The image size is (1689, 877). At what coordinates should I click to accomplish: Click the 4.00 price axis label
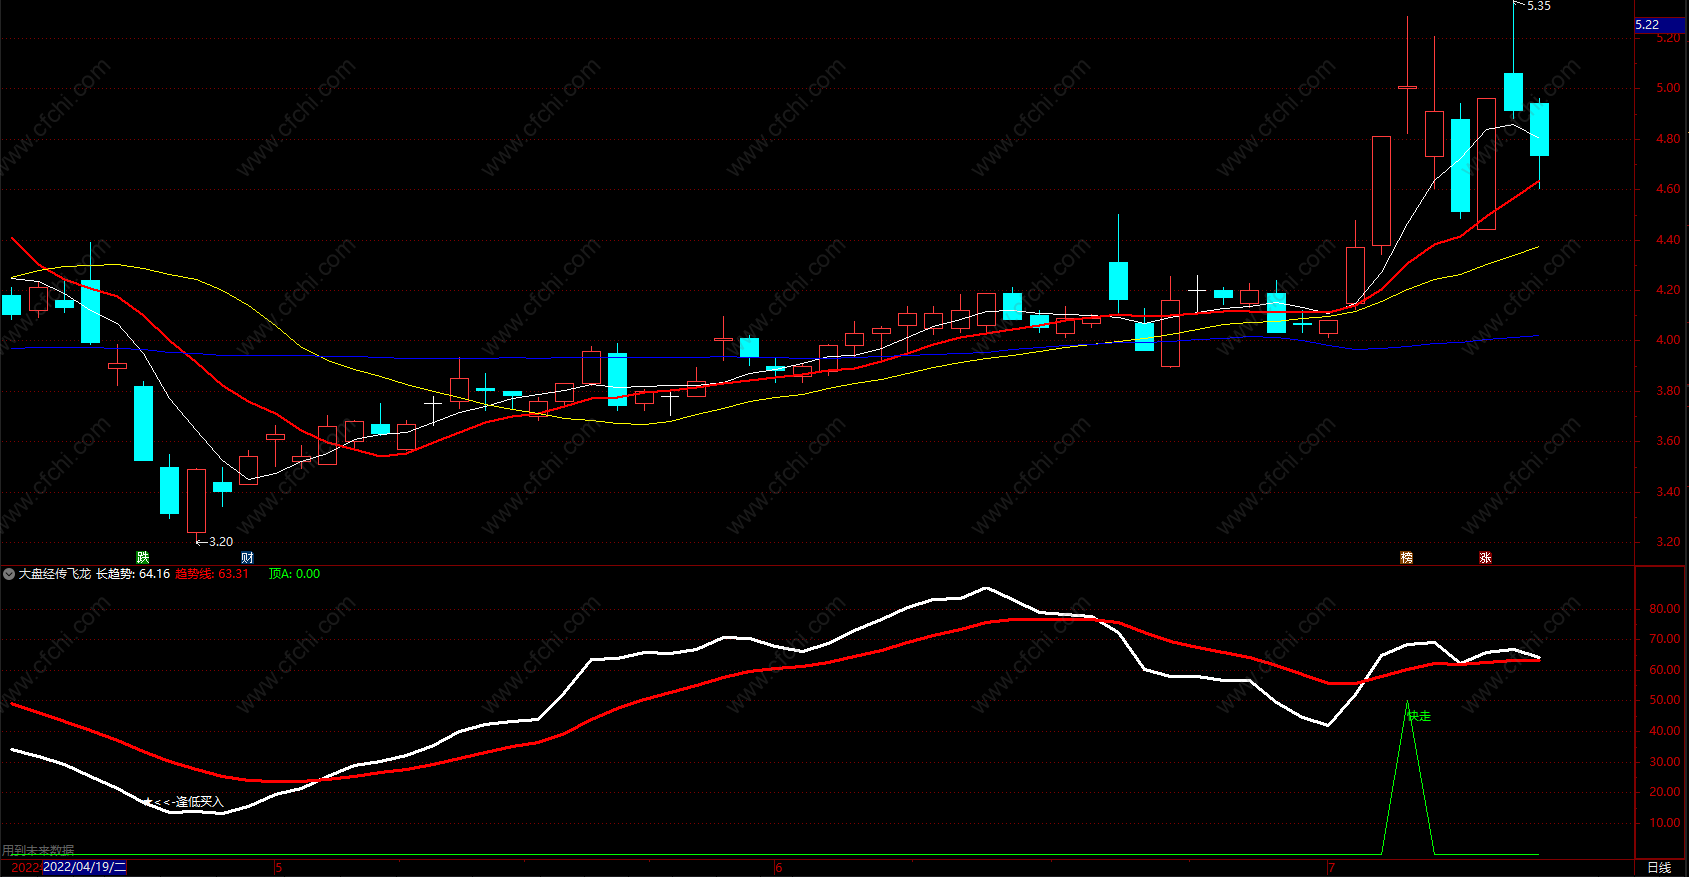coord(1668,340)
